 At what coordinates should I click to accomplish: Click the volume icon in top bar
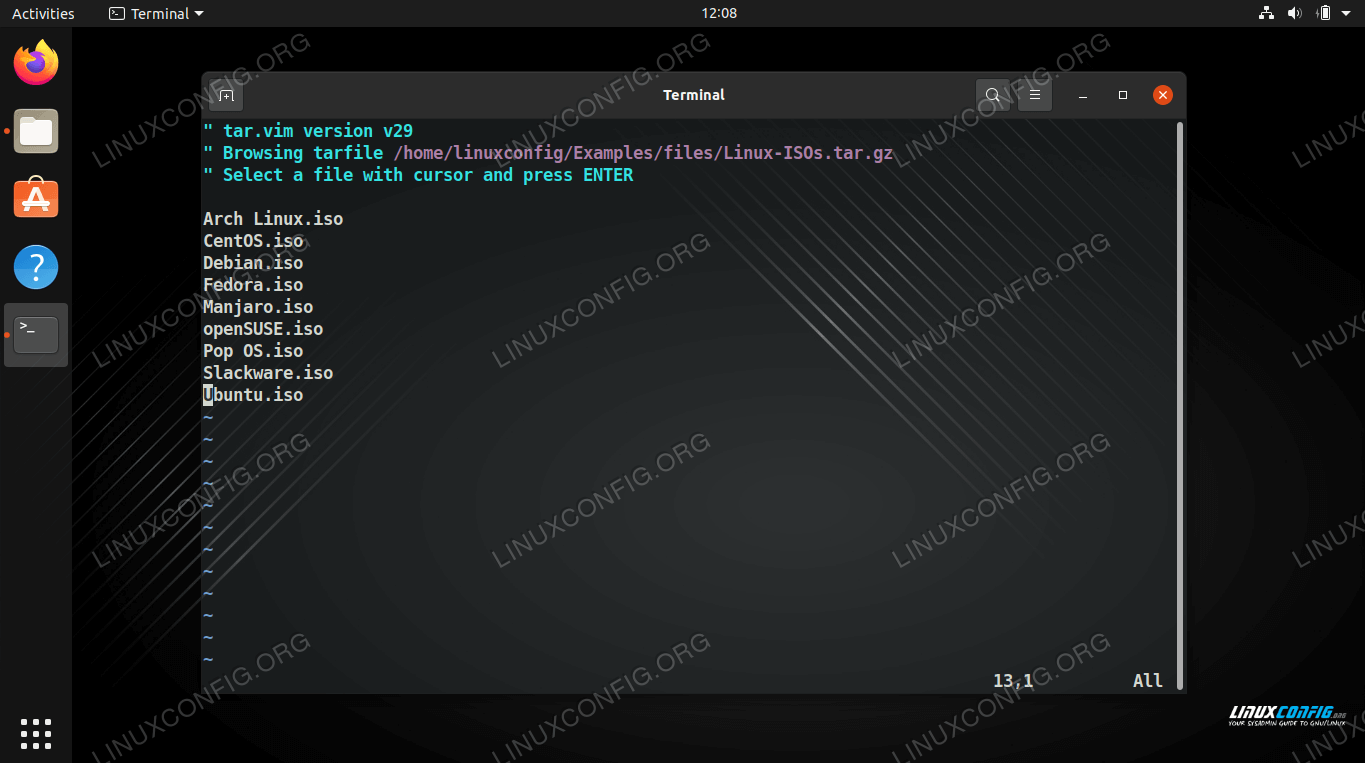[x=1294, y=13]
